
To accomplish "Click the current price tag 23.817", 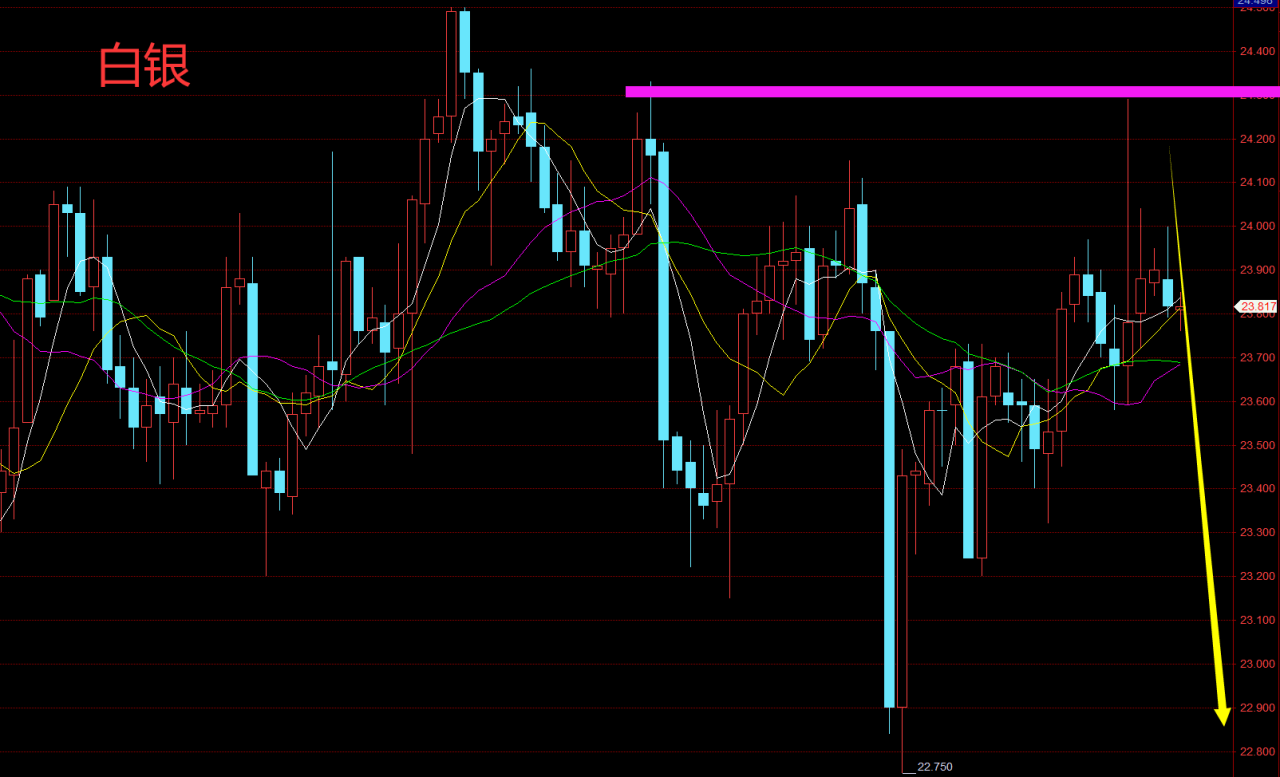I will [x=1258, y=307].
